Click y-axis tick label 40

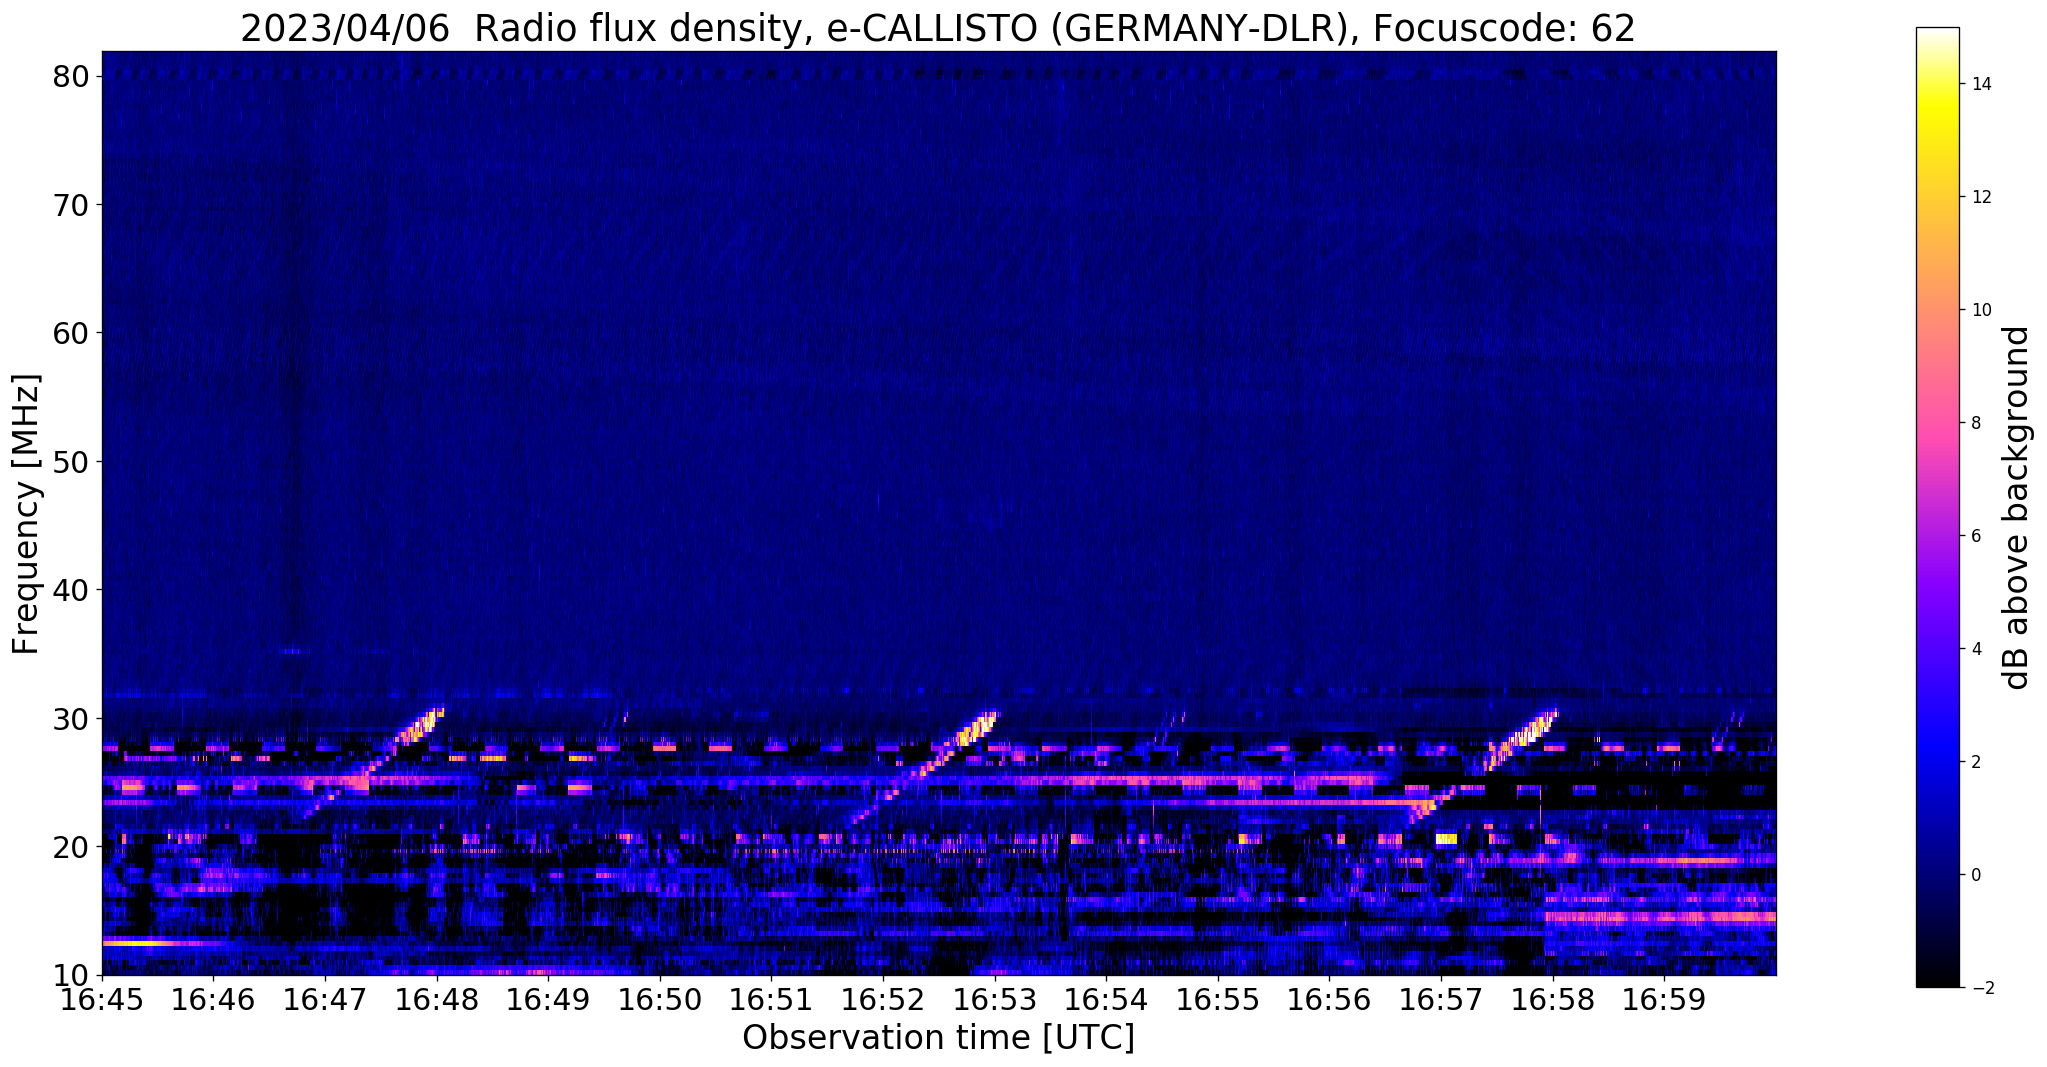click(x=71, y=590)
